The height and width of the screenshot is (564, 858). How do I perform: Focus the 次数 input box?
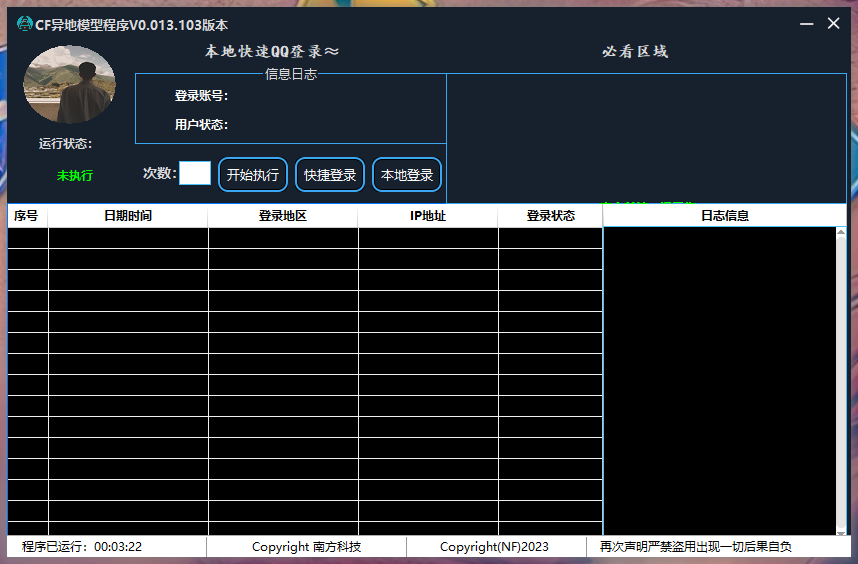tap(195, 173)
